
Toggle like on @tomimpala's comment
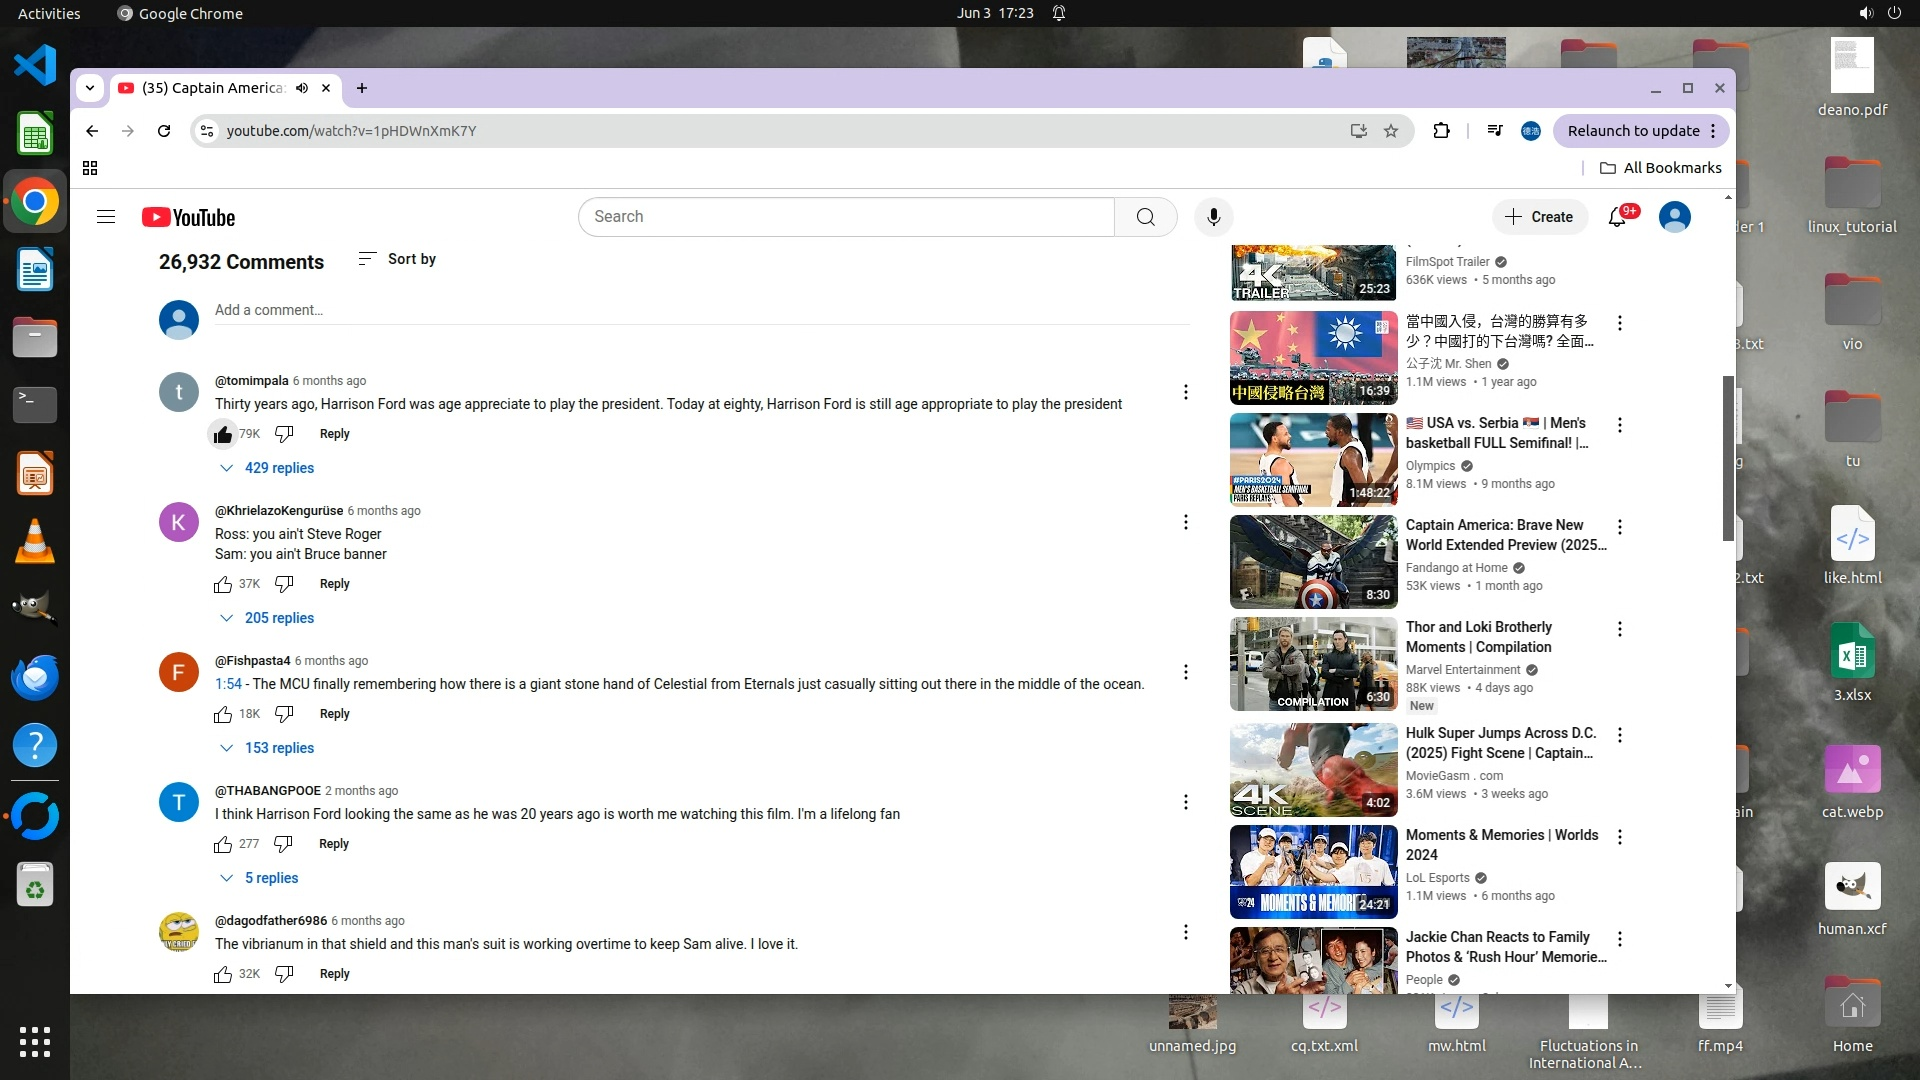coord(223,434)
